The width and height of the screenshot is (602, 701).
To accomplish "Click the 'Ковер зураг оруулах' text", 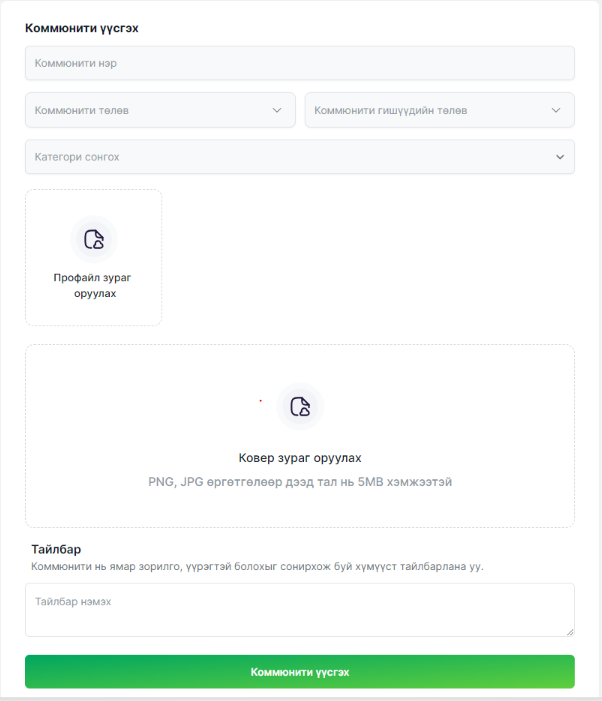I will pos(300,458).
